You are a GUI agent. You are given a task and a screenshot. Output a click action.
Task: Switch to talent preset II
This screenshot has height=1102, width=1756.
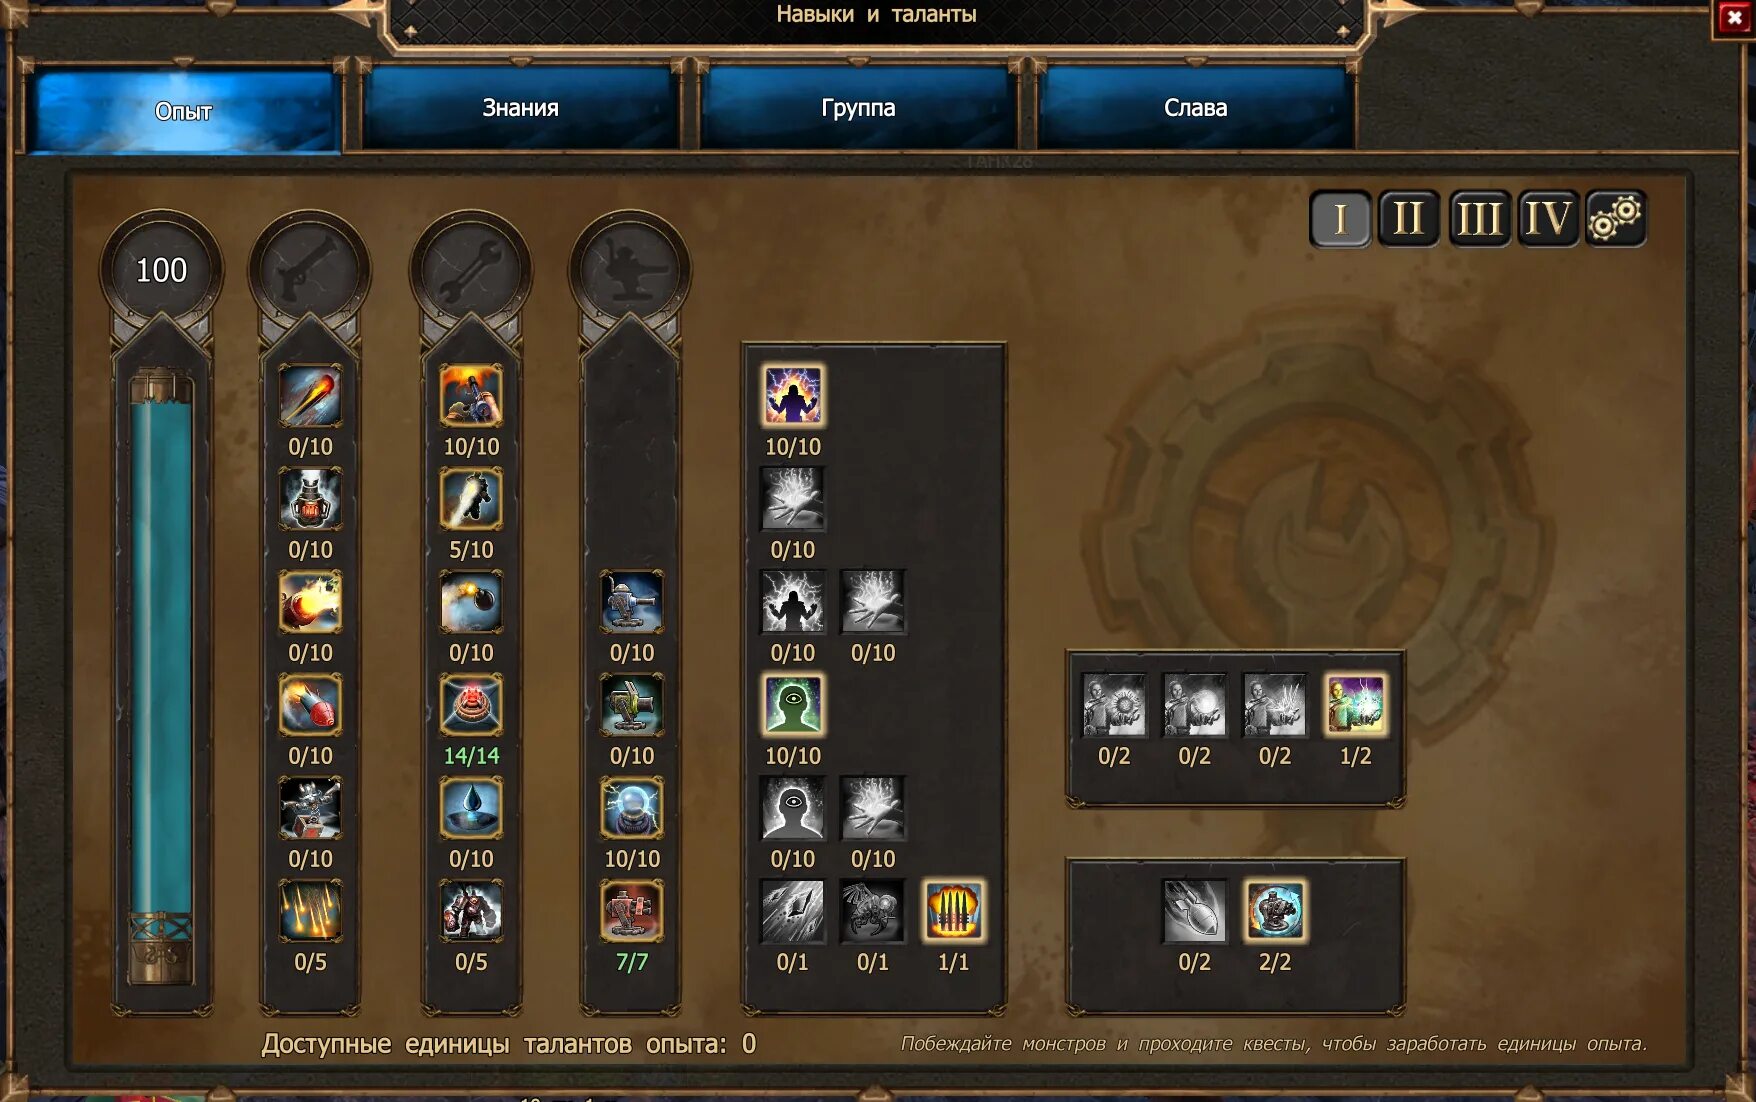(1409, 218)
